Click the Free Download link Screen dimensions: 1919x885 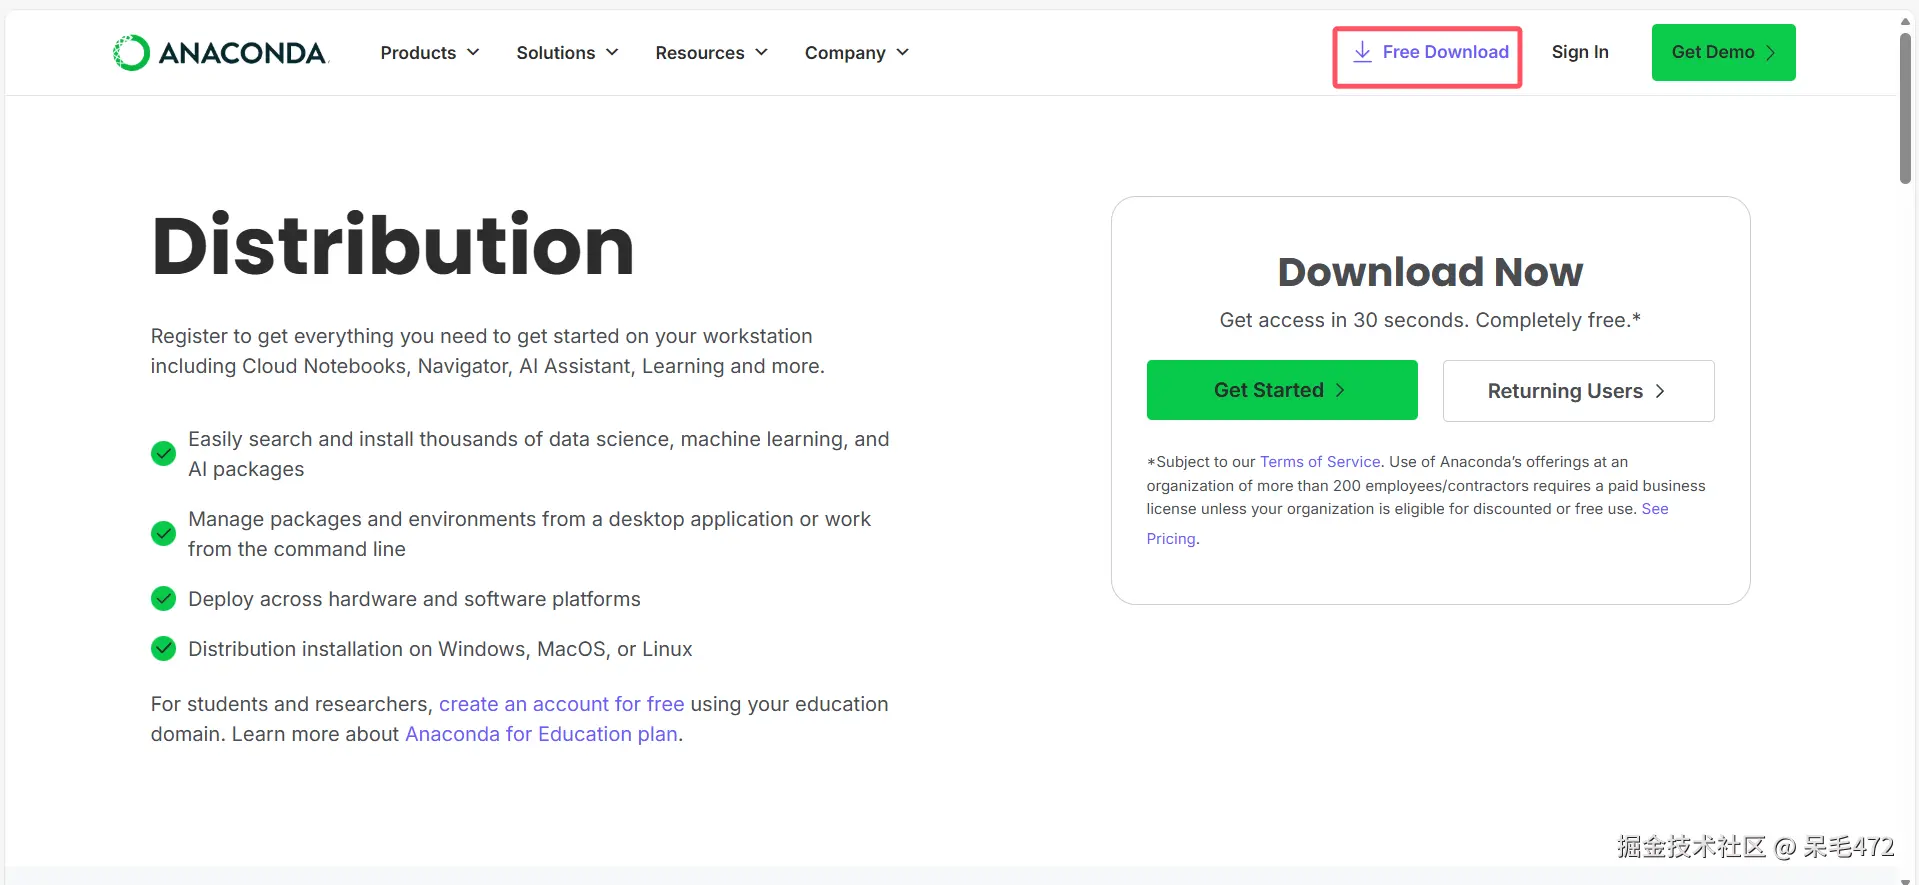tap(1430, 52)
